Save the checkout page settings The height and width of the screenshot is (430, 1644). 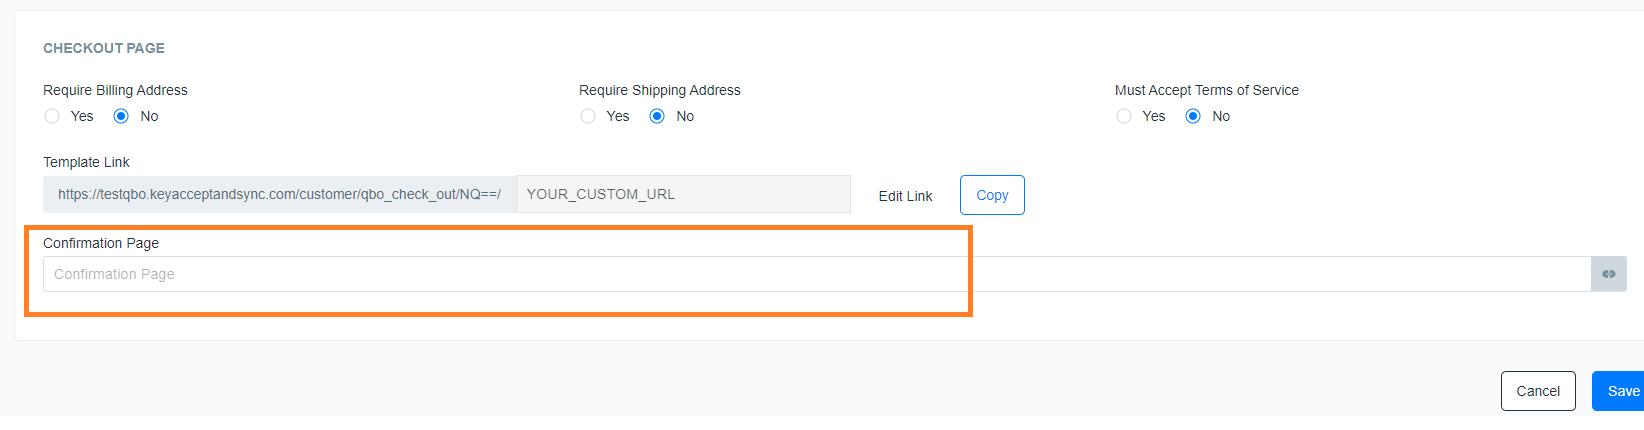(1620, 391)
